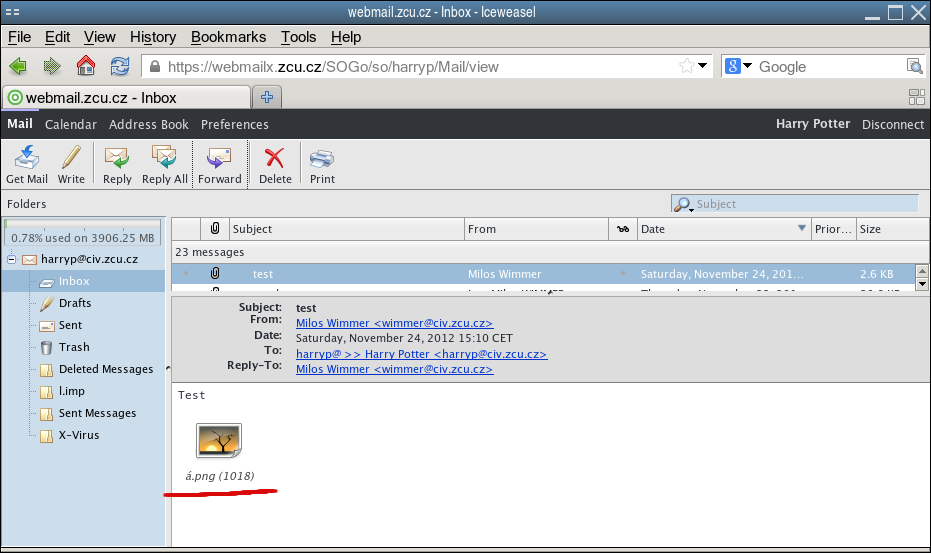This screenshot has height=553, width=931.
Task: Click the Get Mail toolbar icon
Action: pos(27,164)
